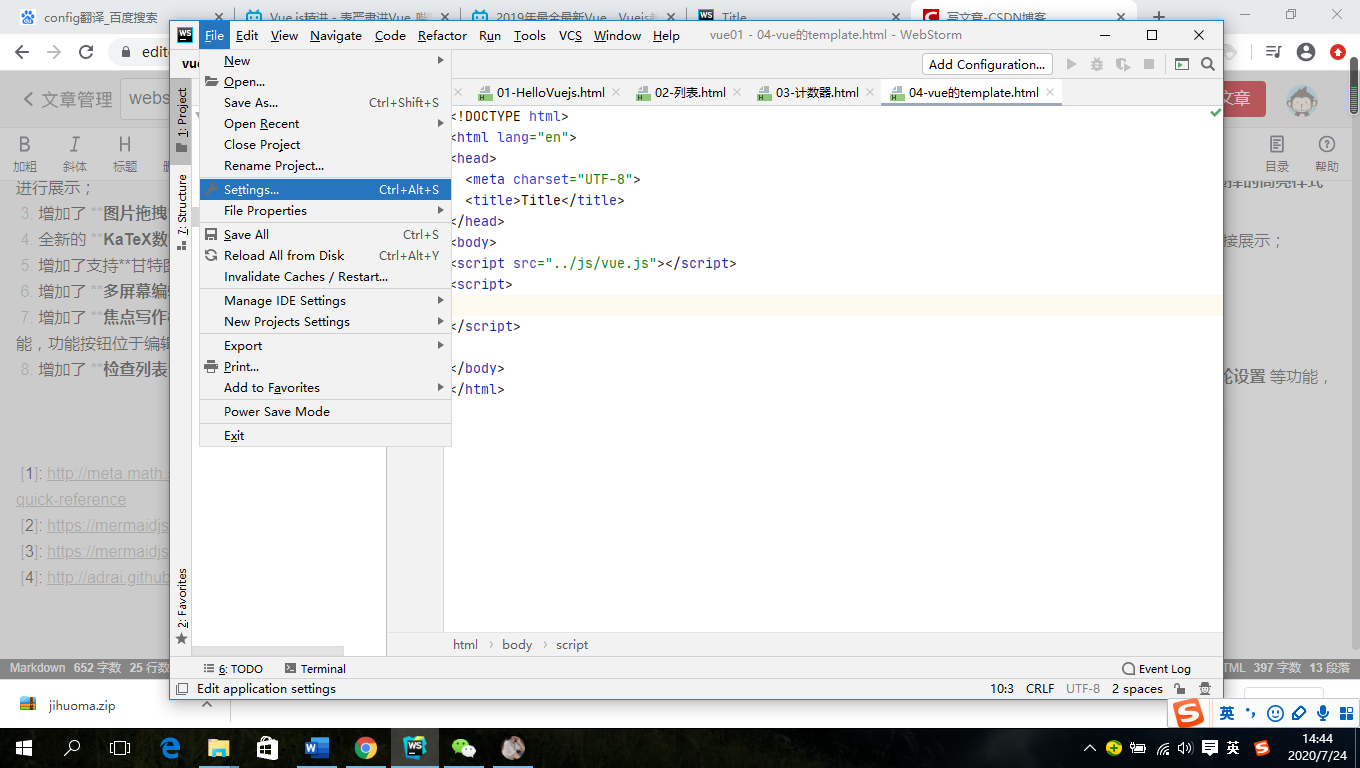This screenshot has width=1360, height=768.
Task: Open the Refactor menu
Action: [442, 35]
